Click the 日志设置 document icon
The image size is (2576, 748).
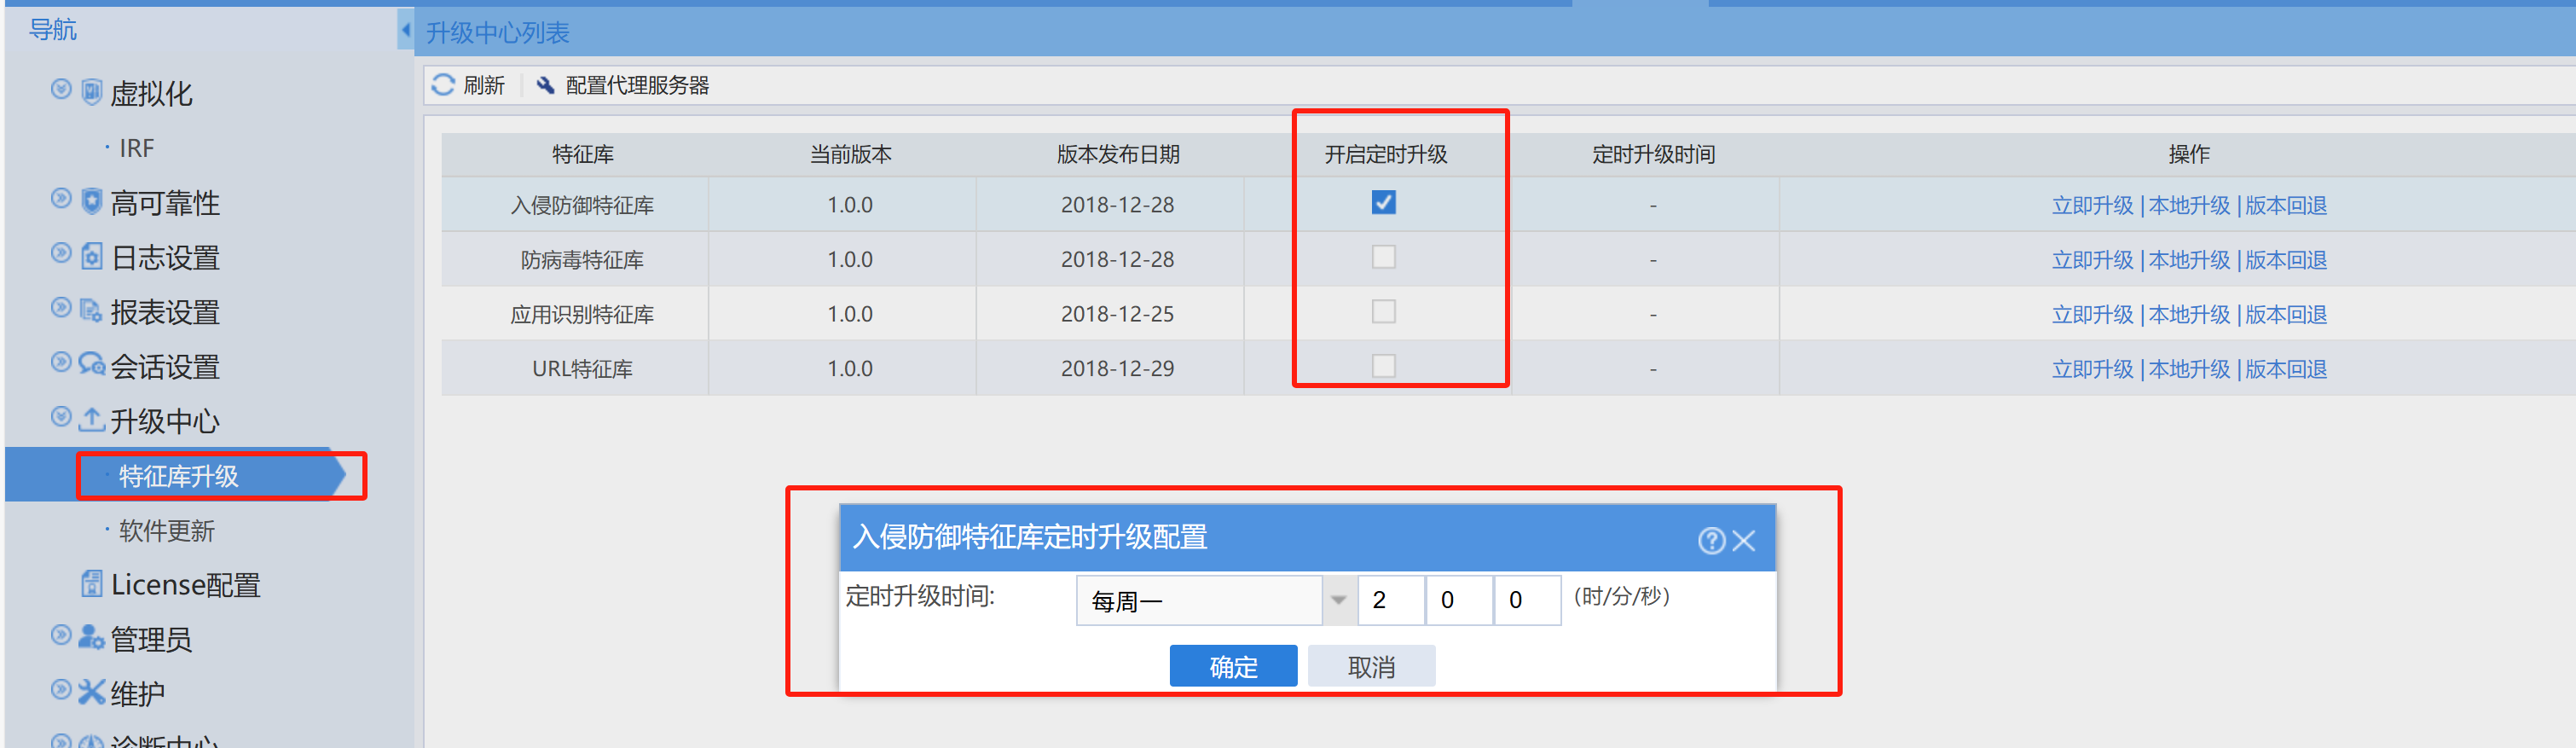(92, 257)
